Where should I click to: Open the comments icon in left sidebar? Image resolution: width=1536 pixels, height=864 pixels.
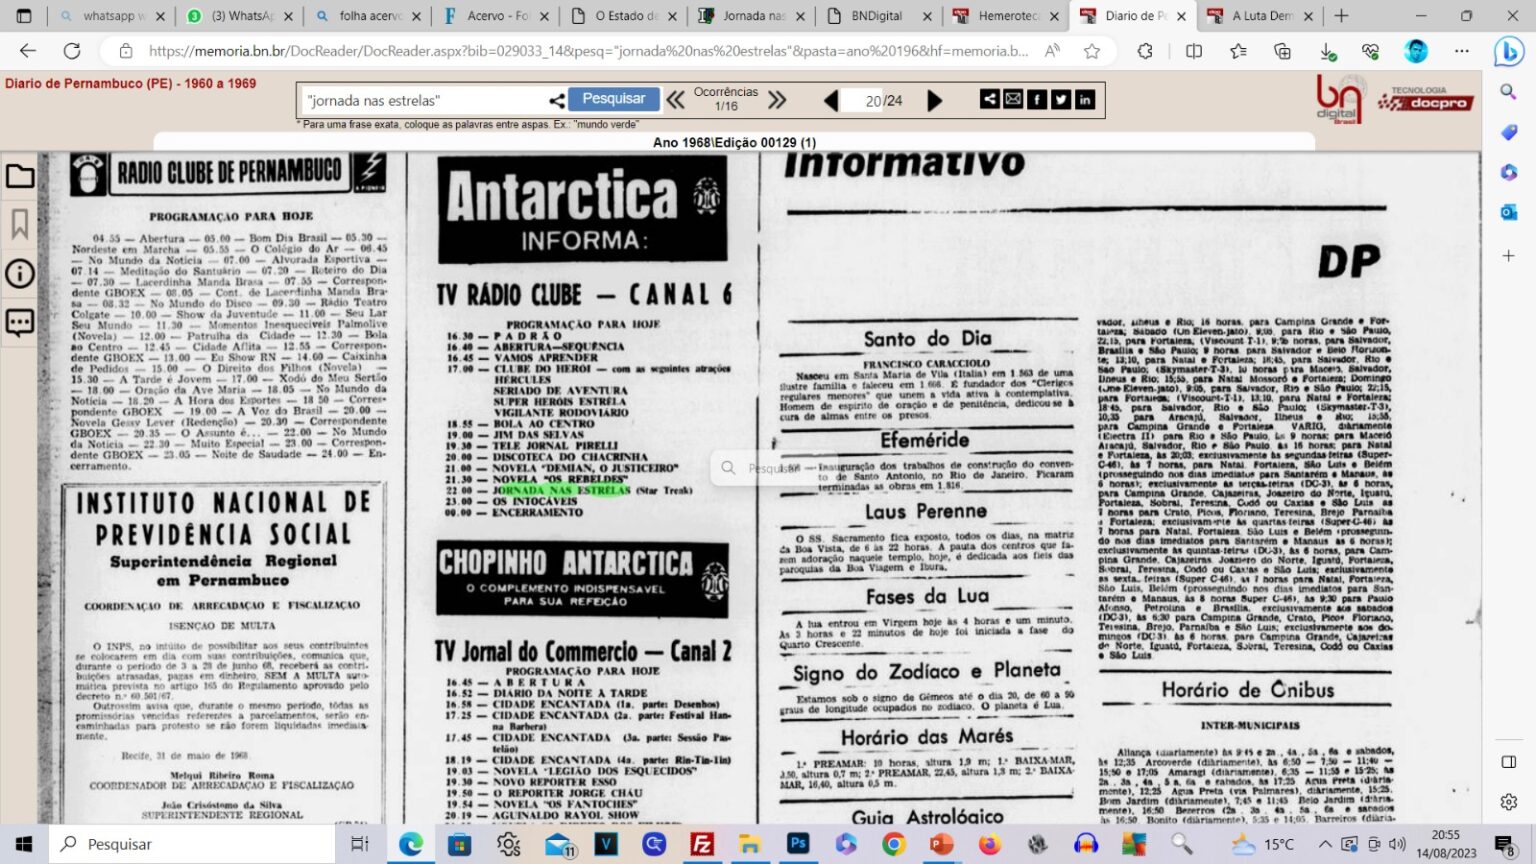pos(20,322)
